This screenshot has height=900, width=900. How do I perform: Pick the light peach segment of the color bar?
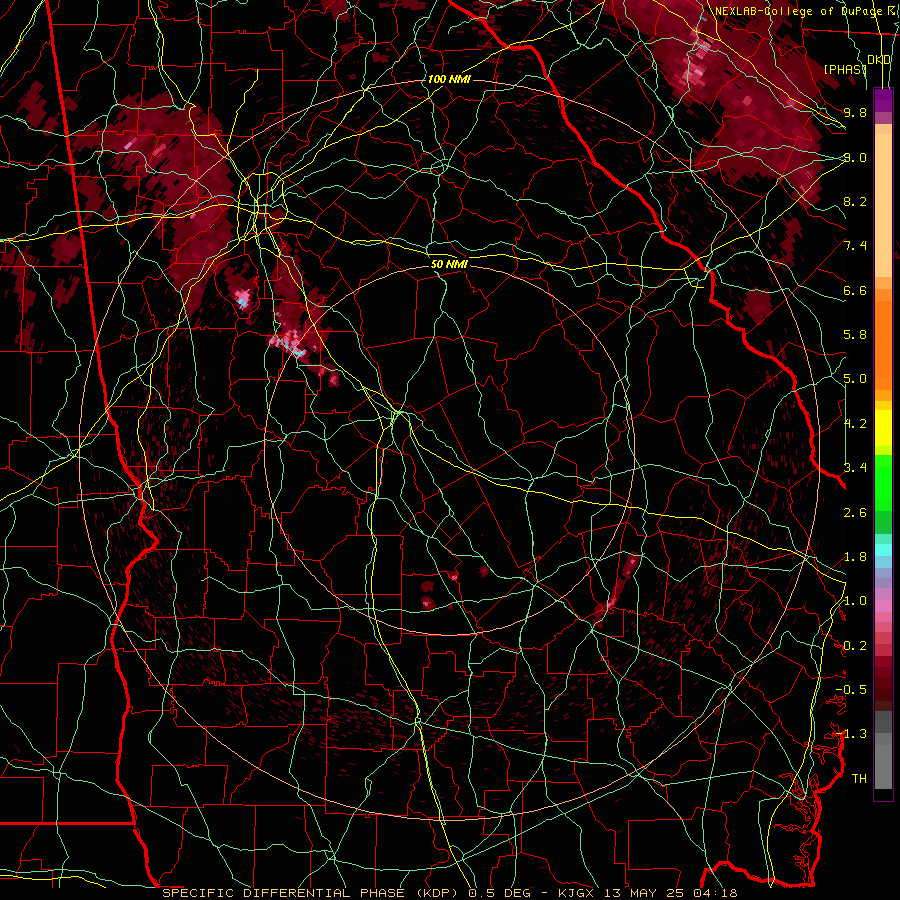coord(883,205)
